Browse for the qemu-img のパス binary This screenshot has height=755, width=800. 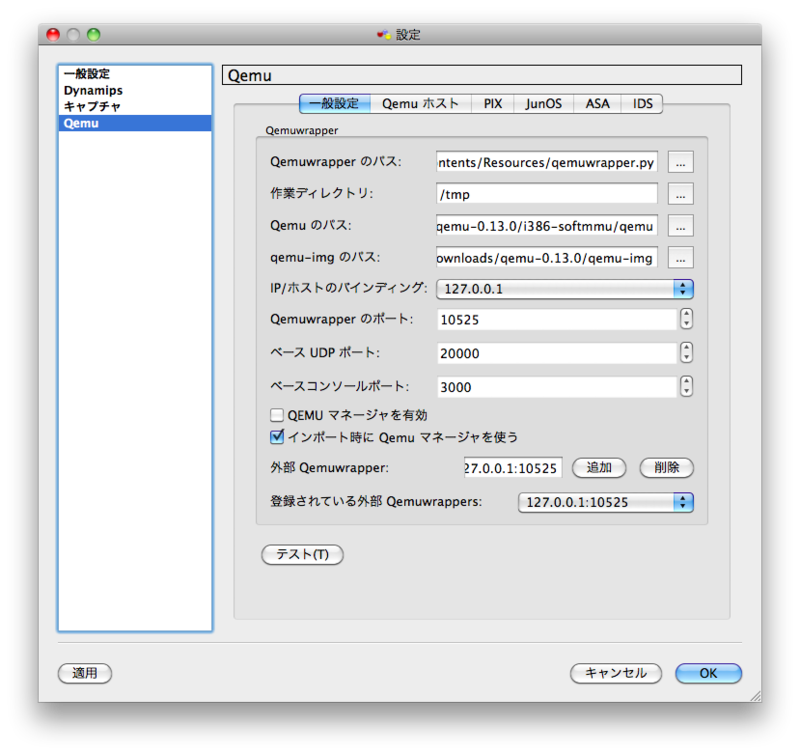[x=681, y=258]
